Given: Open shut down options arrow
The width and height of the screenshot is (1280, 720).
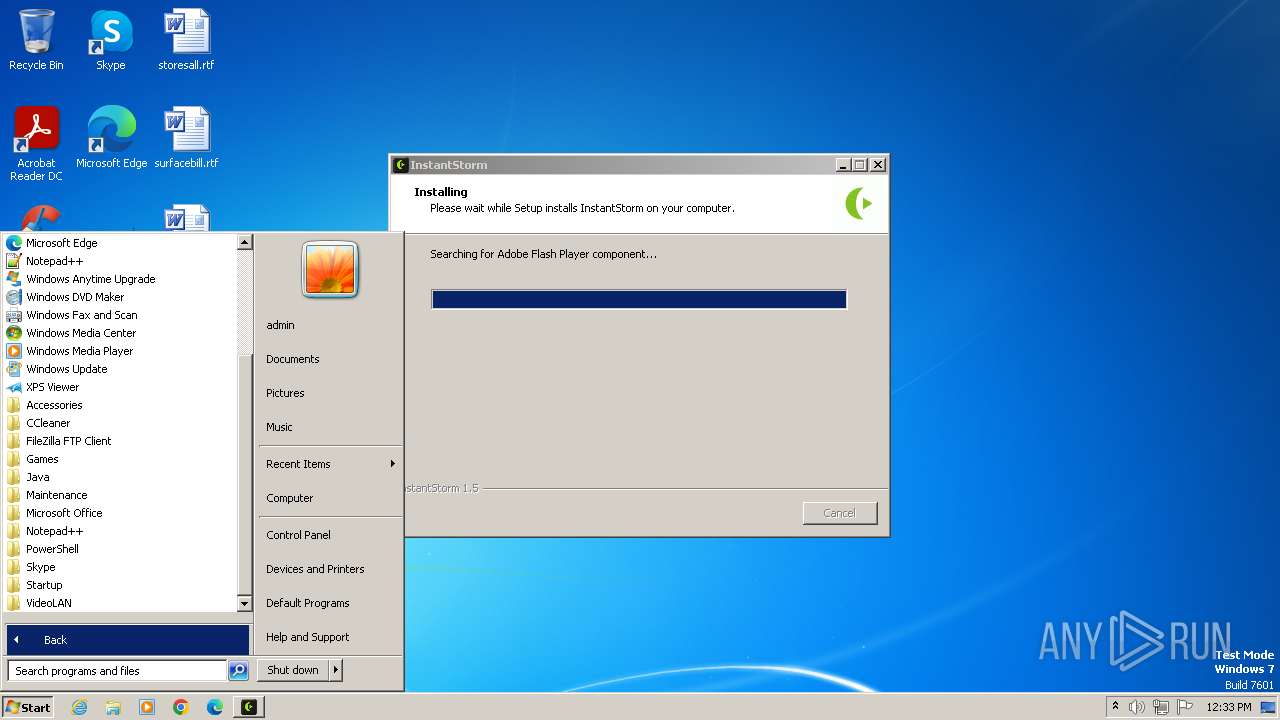Looking at the screenshot, I should pos(336,670).
